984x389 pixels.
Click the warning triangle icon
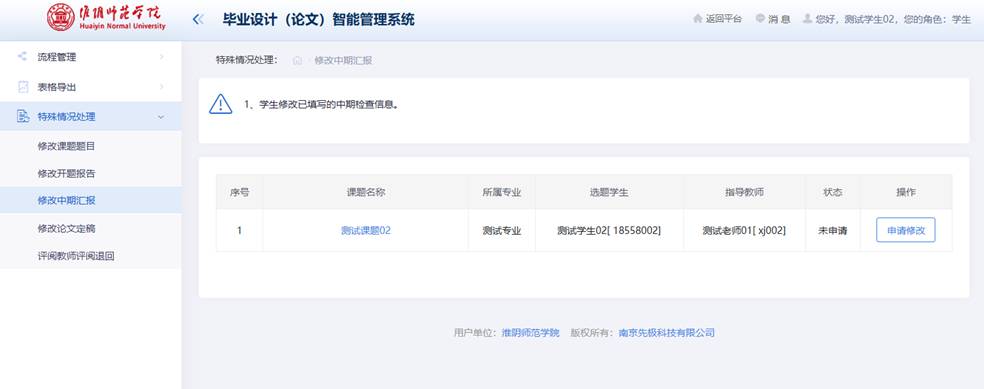220,104
